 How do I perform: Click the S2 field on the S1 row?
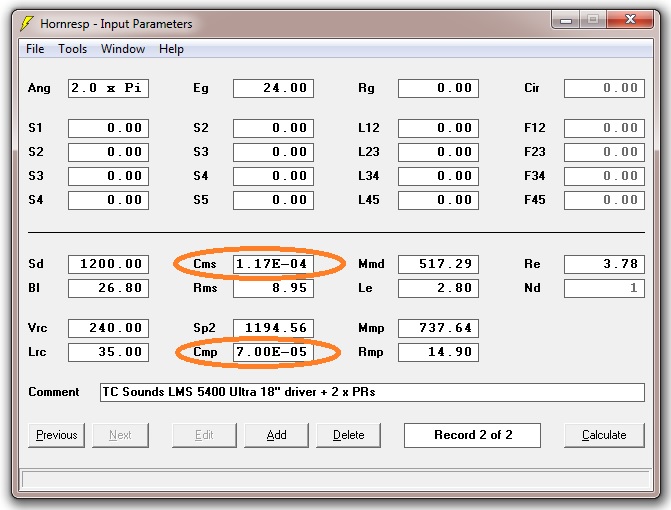273,128
